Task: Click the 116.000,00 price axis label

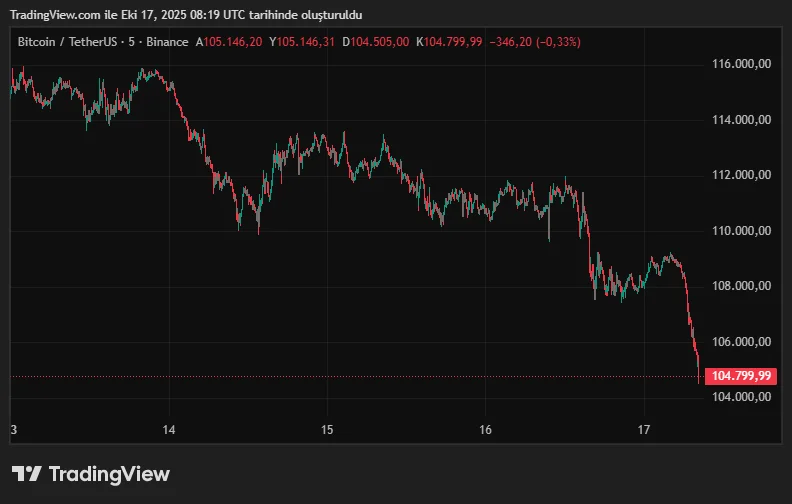Action: 742,64
